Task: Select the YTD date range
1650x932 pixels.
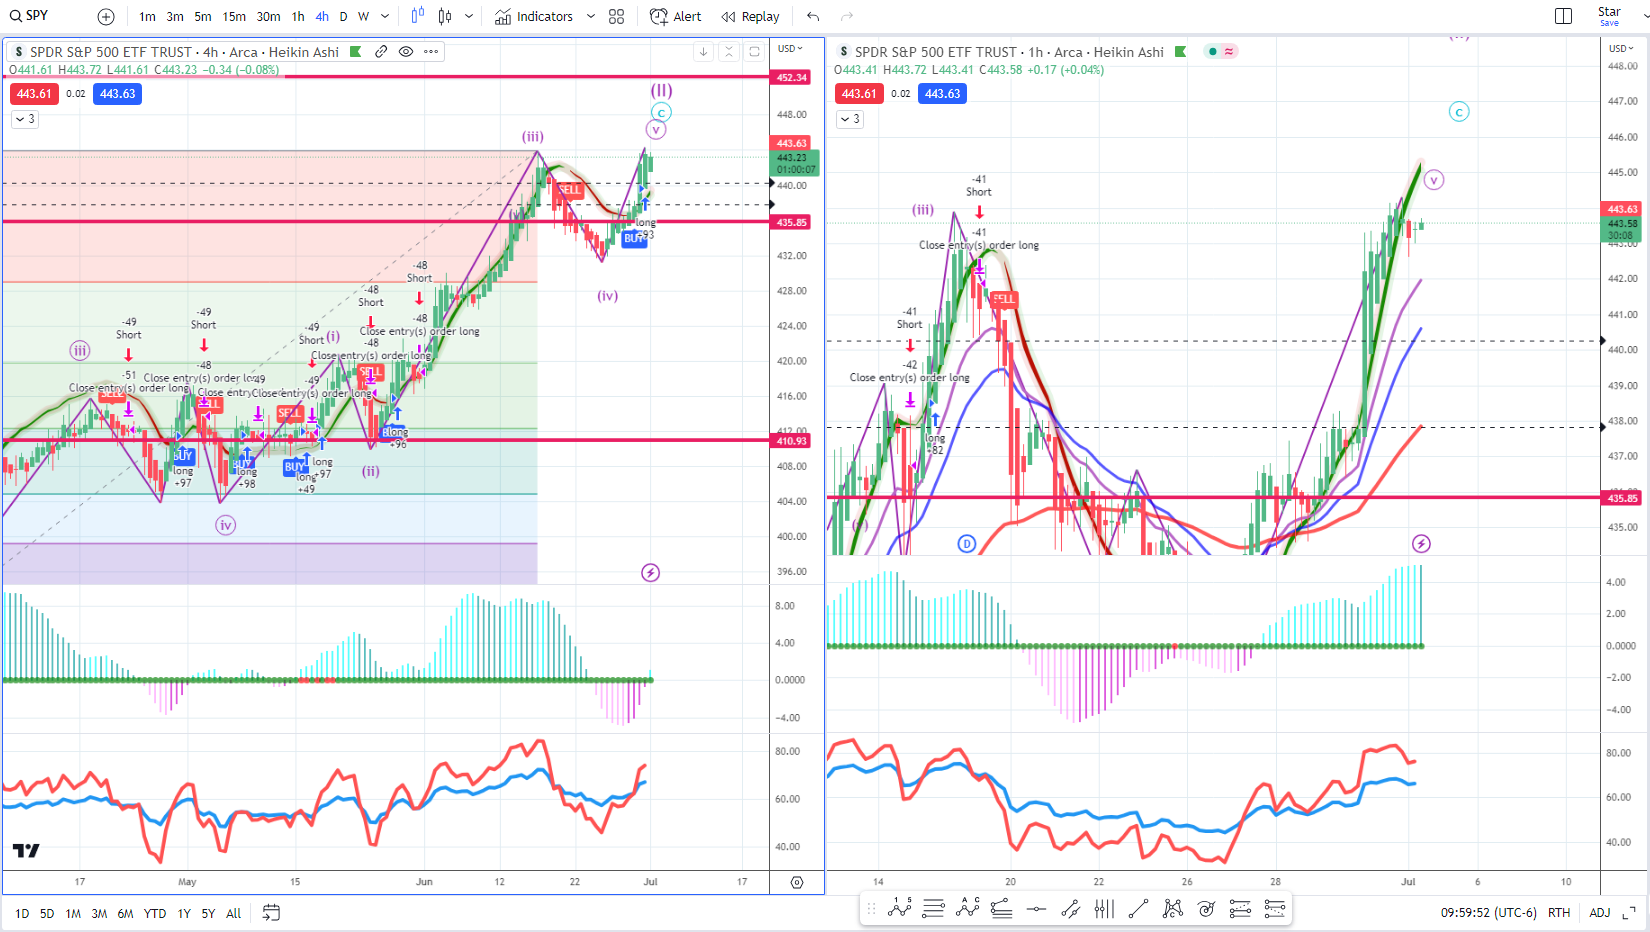Action: pos(155,913)
